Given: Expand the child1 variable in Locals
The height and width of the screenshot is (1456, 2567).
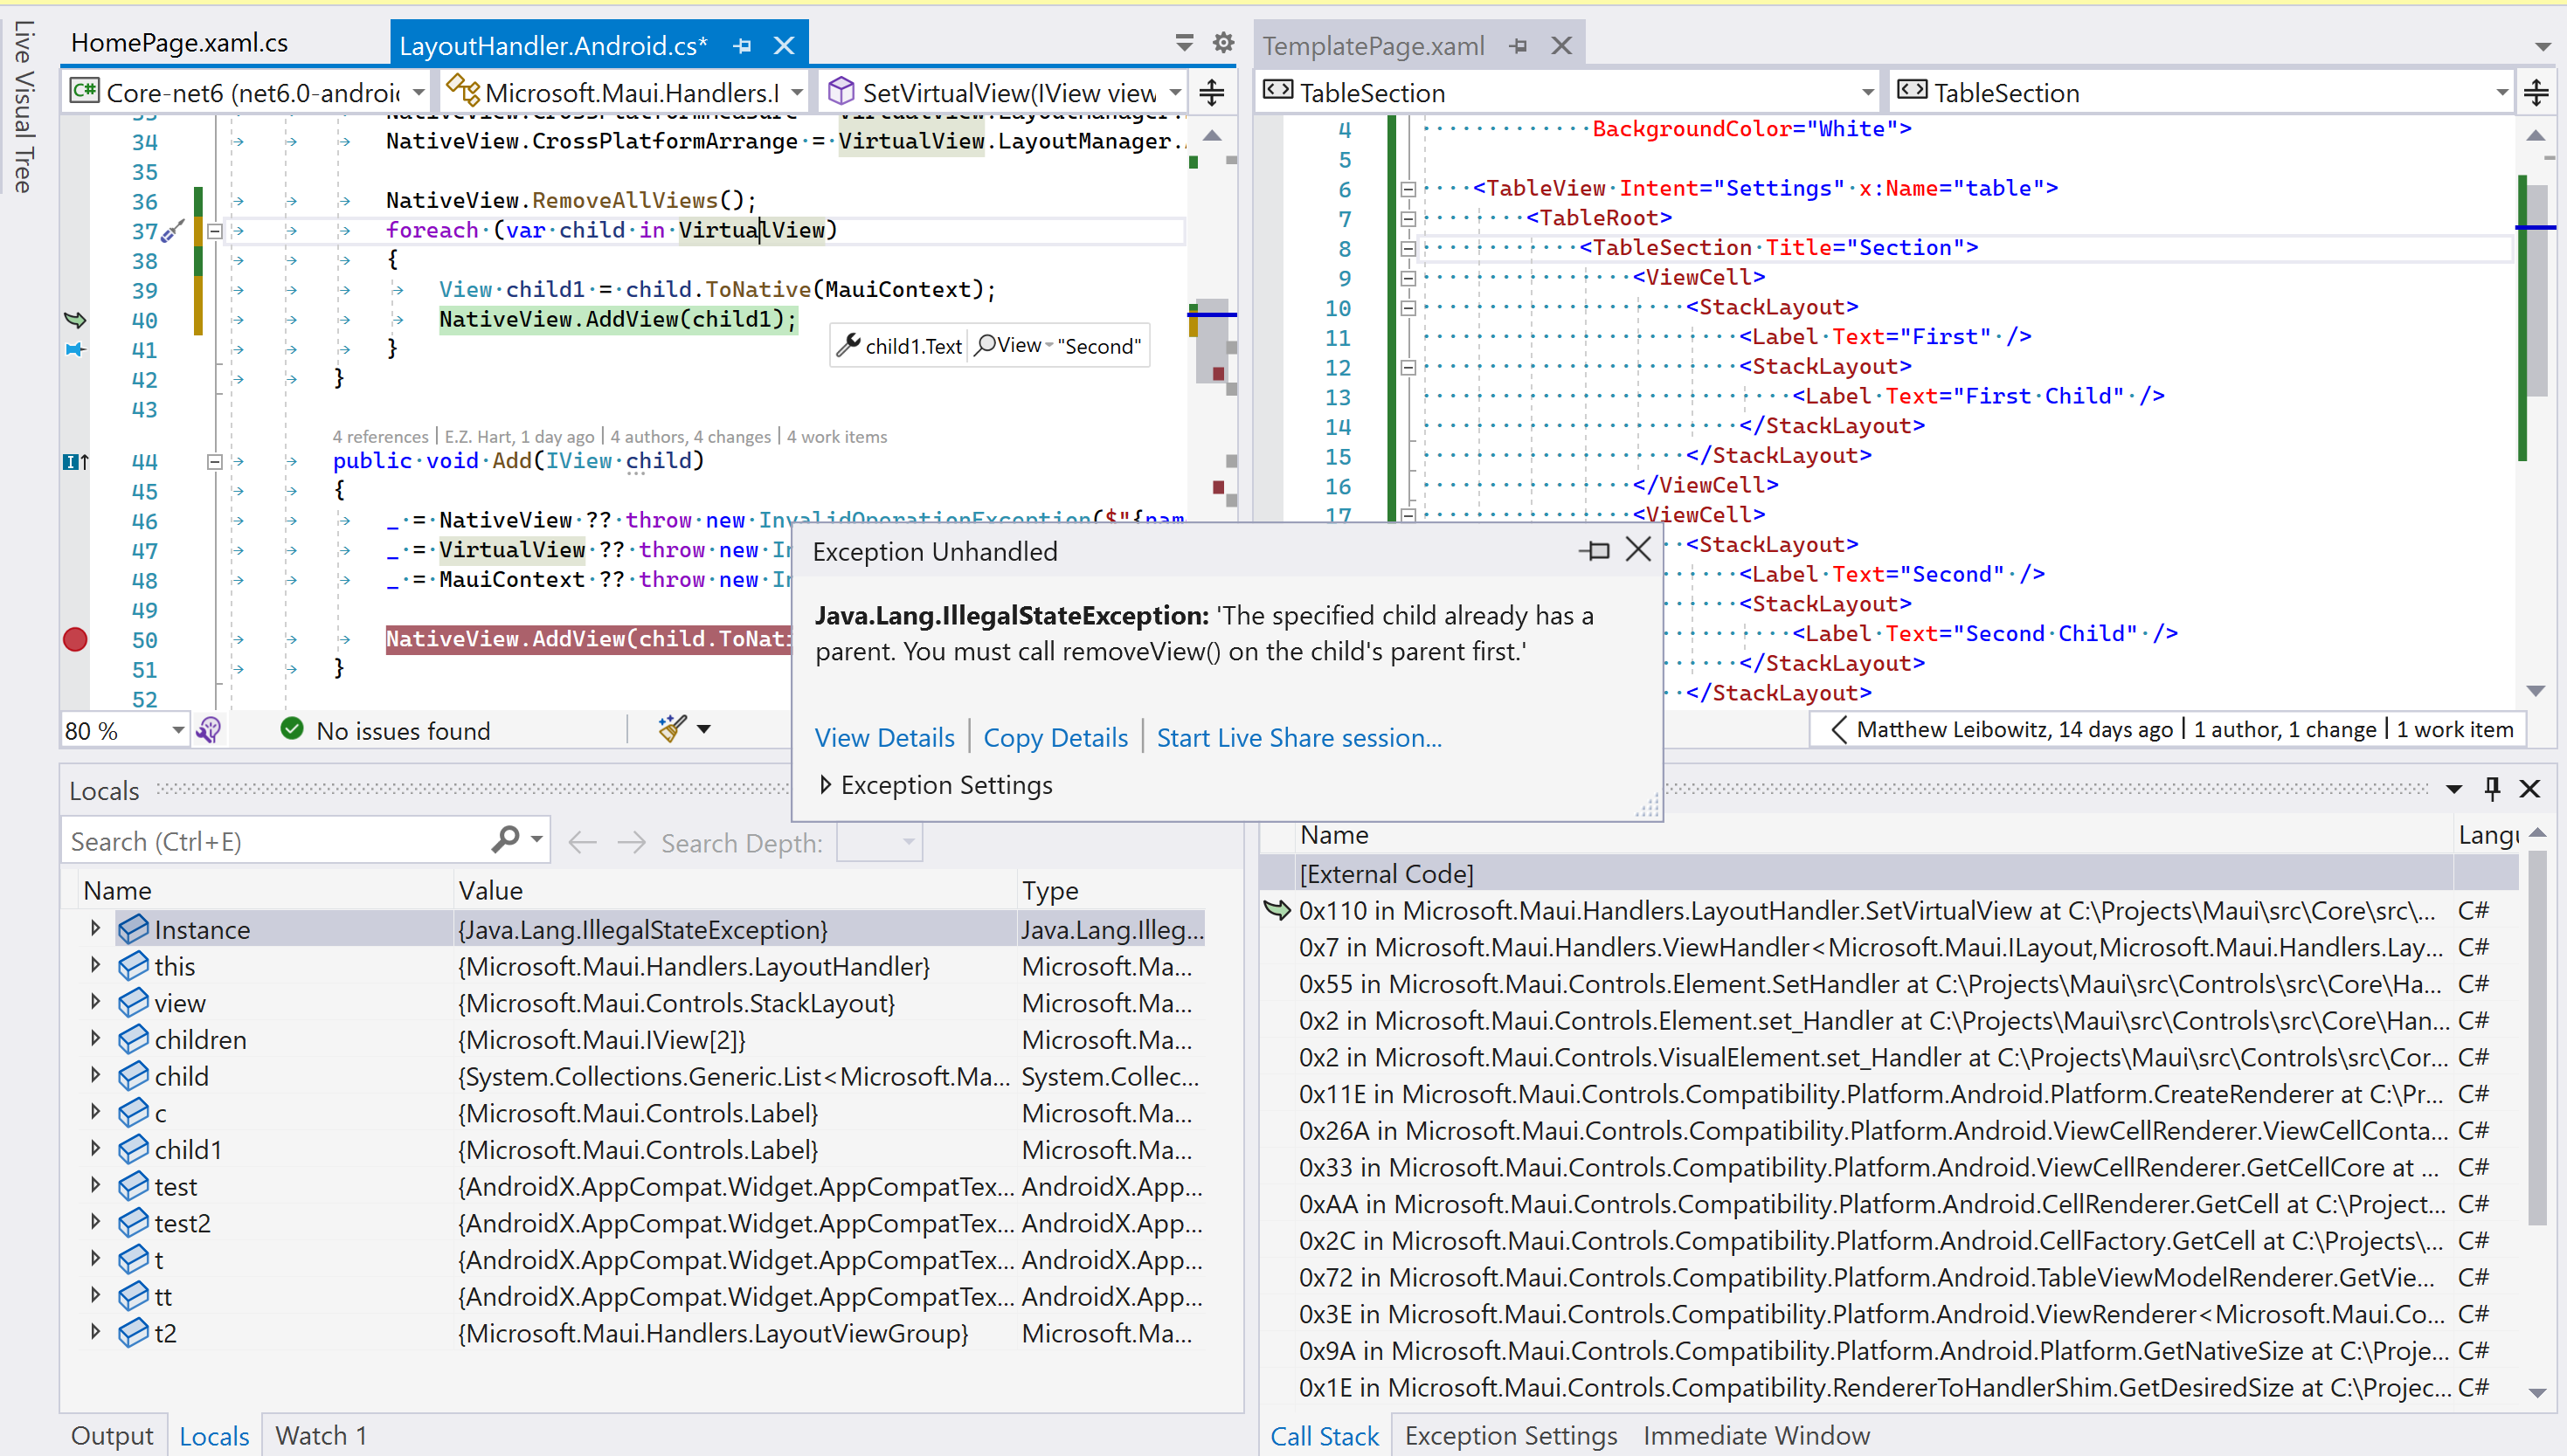Looking at the screenshot, I should pos(95,1148).
